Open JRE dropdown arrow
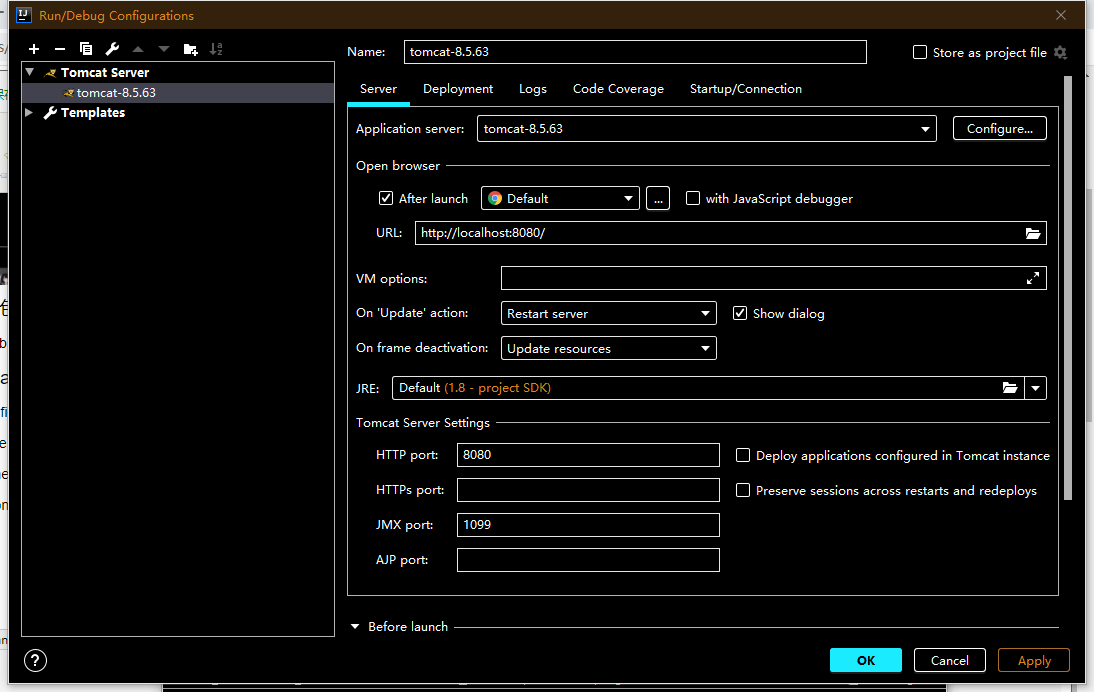Viewport: 1094px width, 692px height. (1035, 388)
